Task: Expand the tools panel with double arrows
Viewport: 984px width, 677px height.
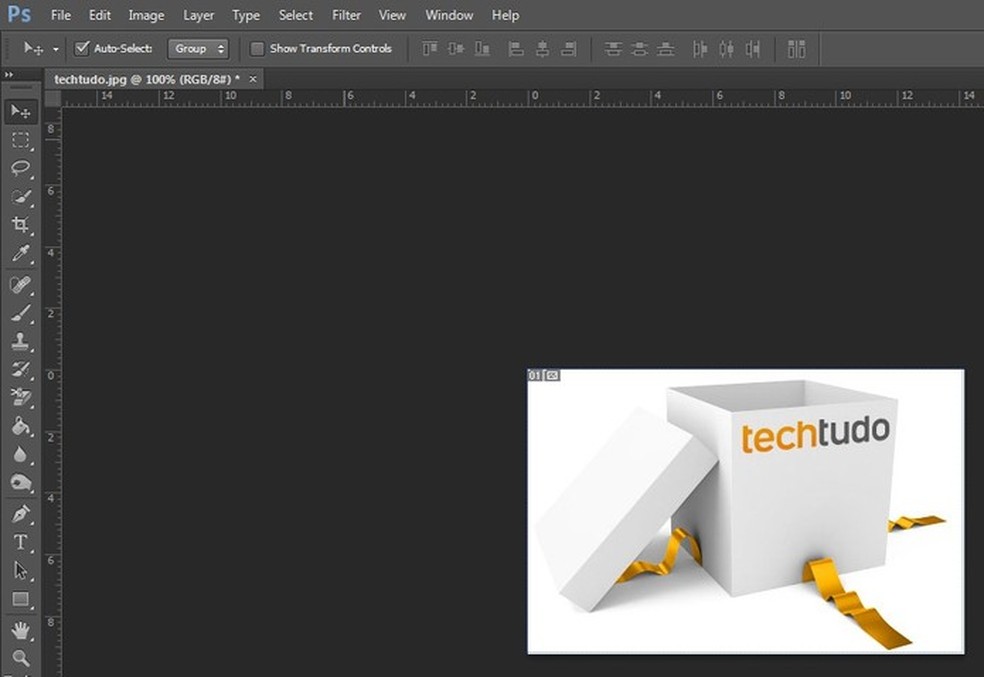Action: tap(9, 75)
